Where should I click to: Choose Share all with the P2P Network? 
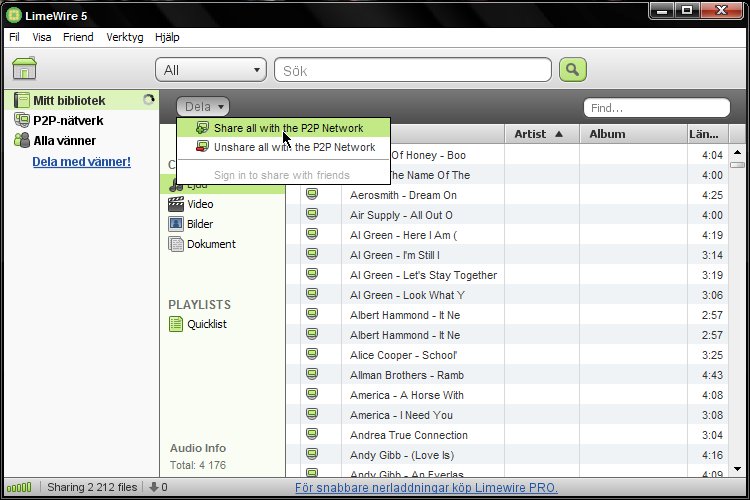point(283,128)
